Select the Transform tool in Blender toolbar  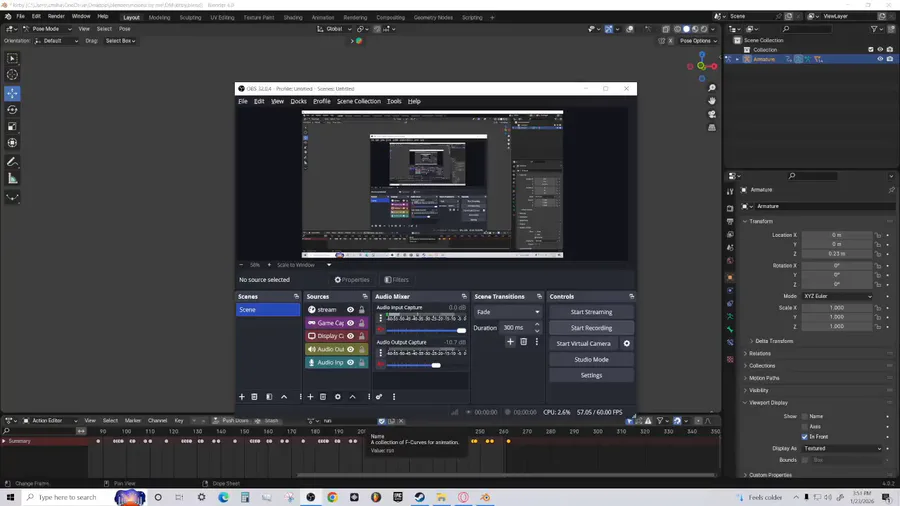(x=12, y=143)
